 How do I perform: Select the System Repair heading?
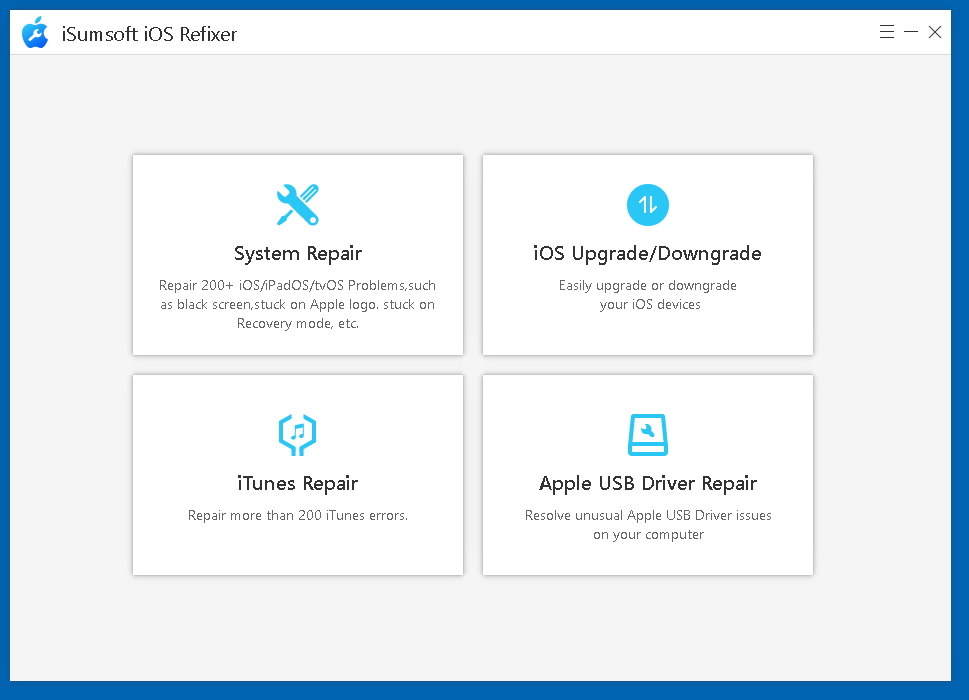click(x=298, y=253)
